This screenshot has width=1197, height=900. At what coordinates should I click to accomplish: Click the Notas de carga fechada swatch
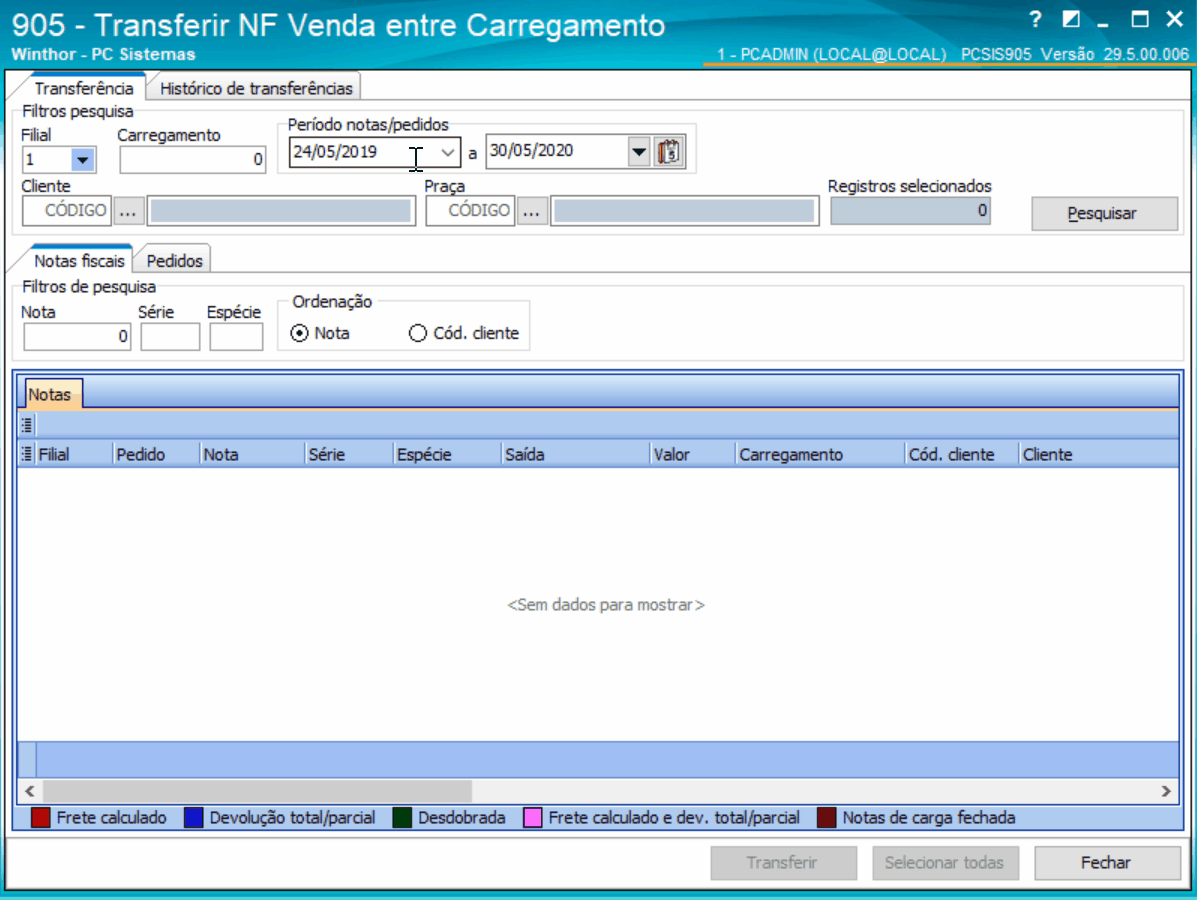[x=827, y=818]
